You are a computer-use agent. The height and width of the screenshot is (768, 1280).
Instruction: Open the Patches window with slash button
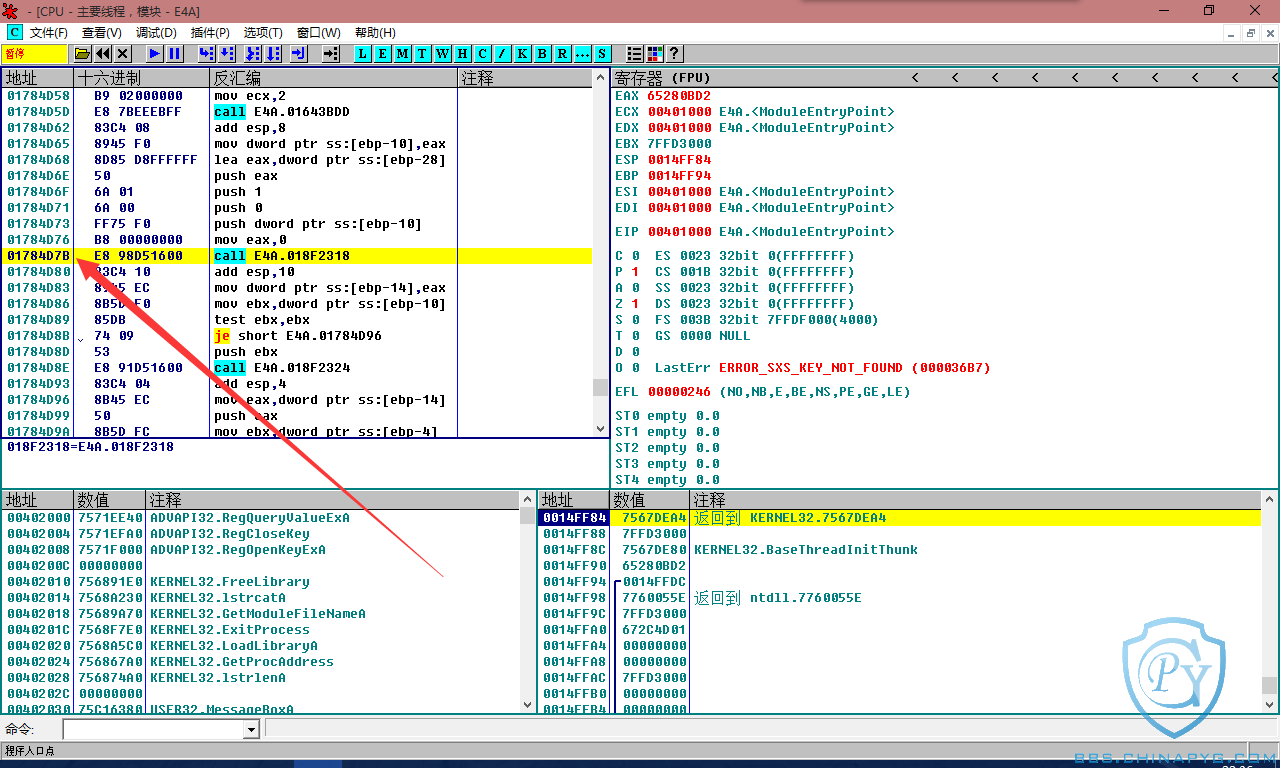tap(503, 53)
